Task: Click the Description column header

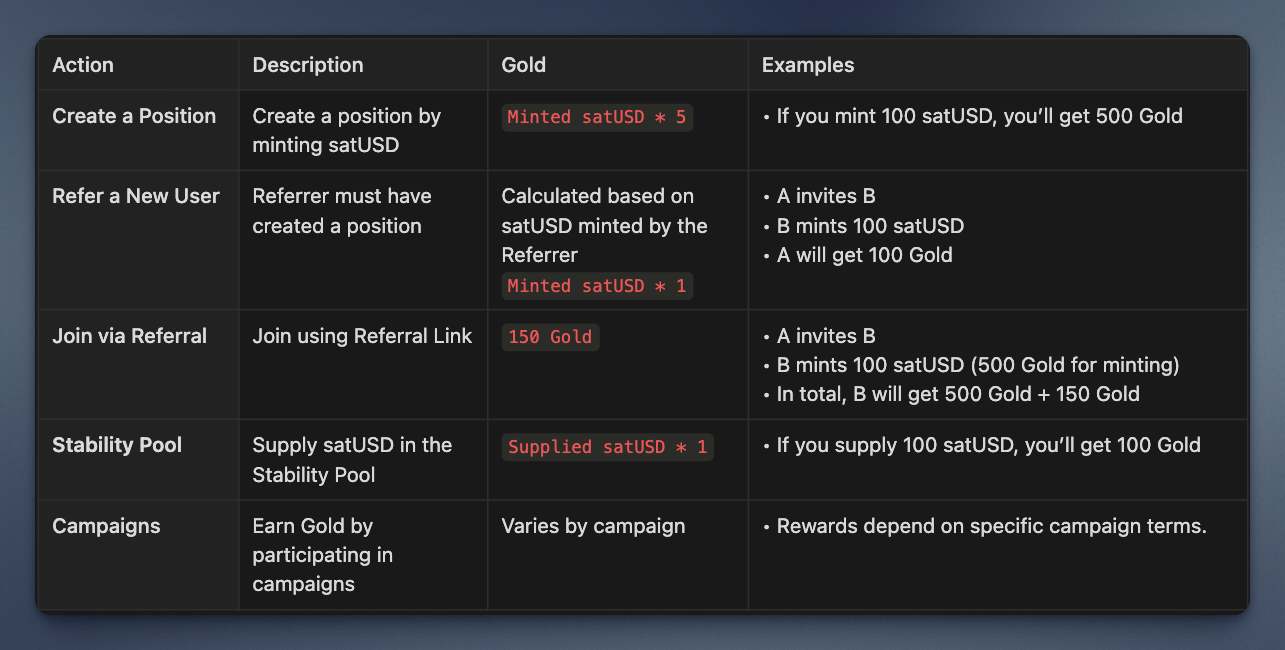Action: (x=308, y=65)
